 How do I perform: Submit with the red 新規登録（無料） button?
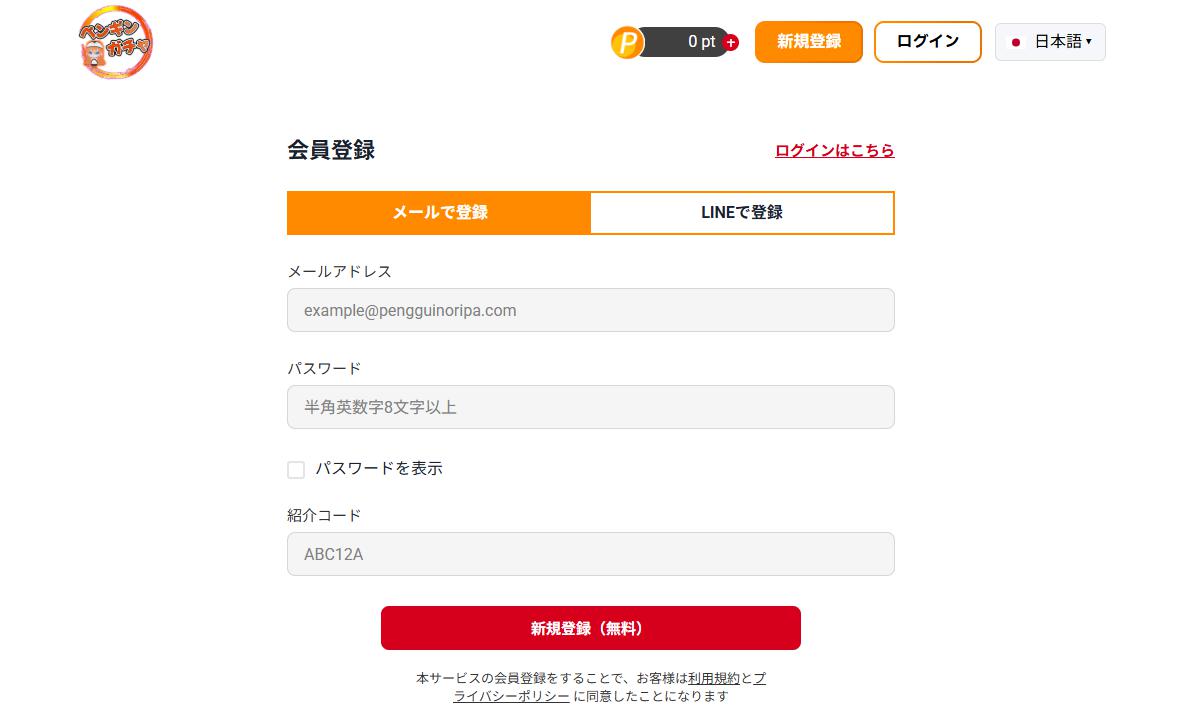(590, 628)
